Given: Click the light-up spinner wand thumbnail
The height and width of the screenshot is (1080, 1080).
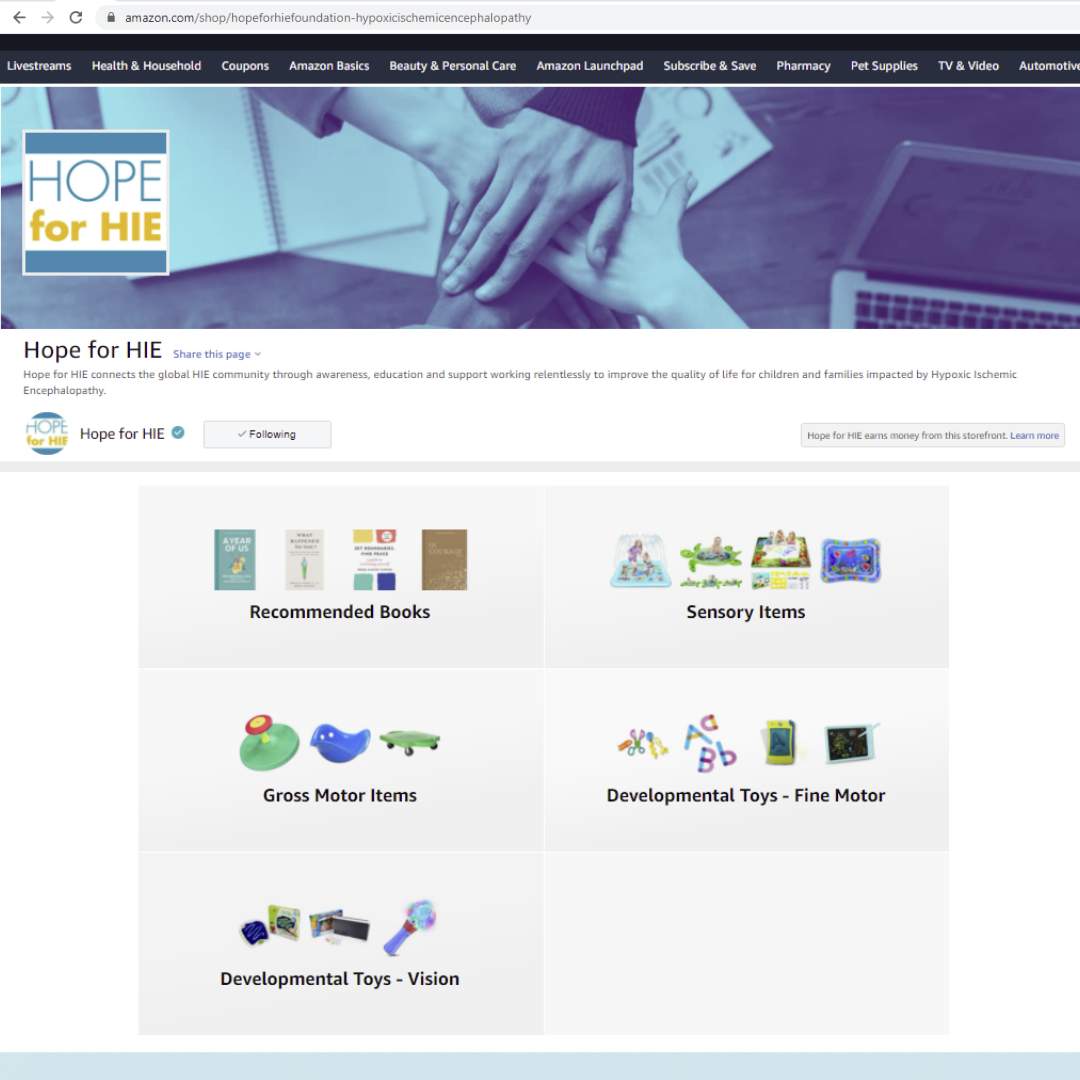Looking at the screenshot, I should pos(411,926).
